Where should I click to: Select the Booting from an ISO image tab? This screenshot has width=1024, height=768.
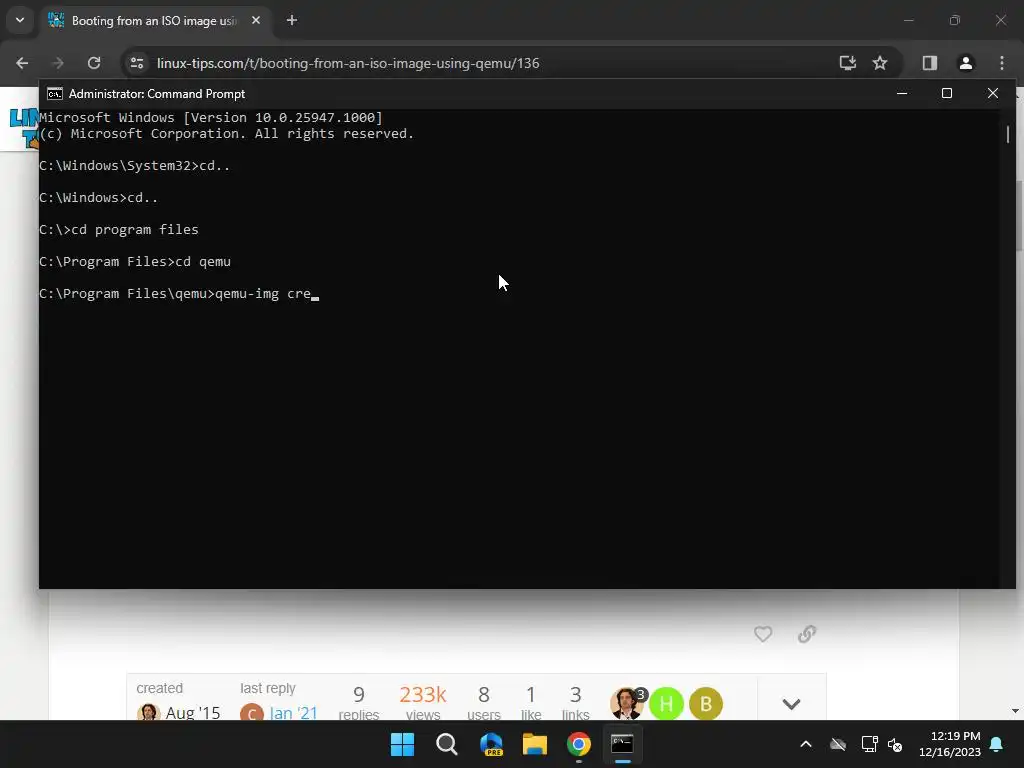point(154,21)
